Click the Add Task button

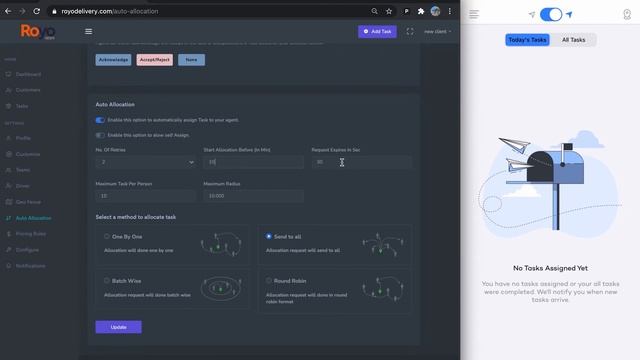pyautogui.click(x=377, y=31)
